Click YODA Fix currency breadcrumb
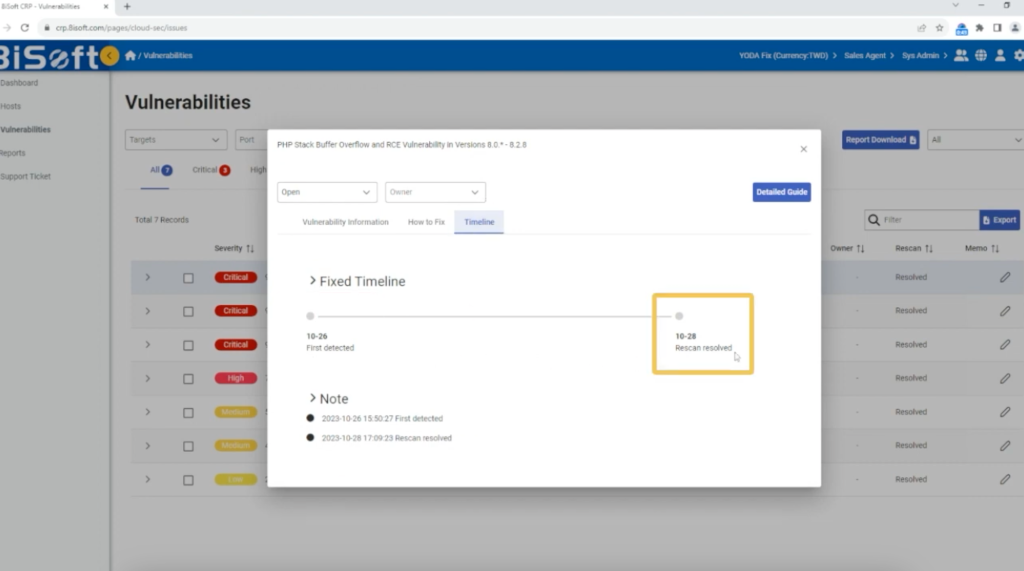The width and height of the screenshot is (1024, 571). coord(783,56)
